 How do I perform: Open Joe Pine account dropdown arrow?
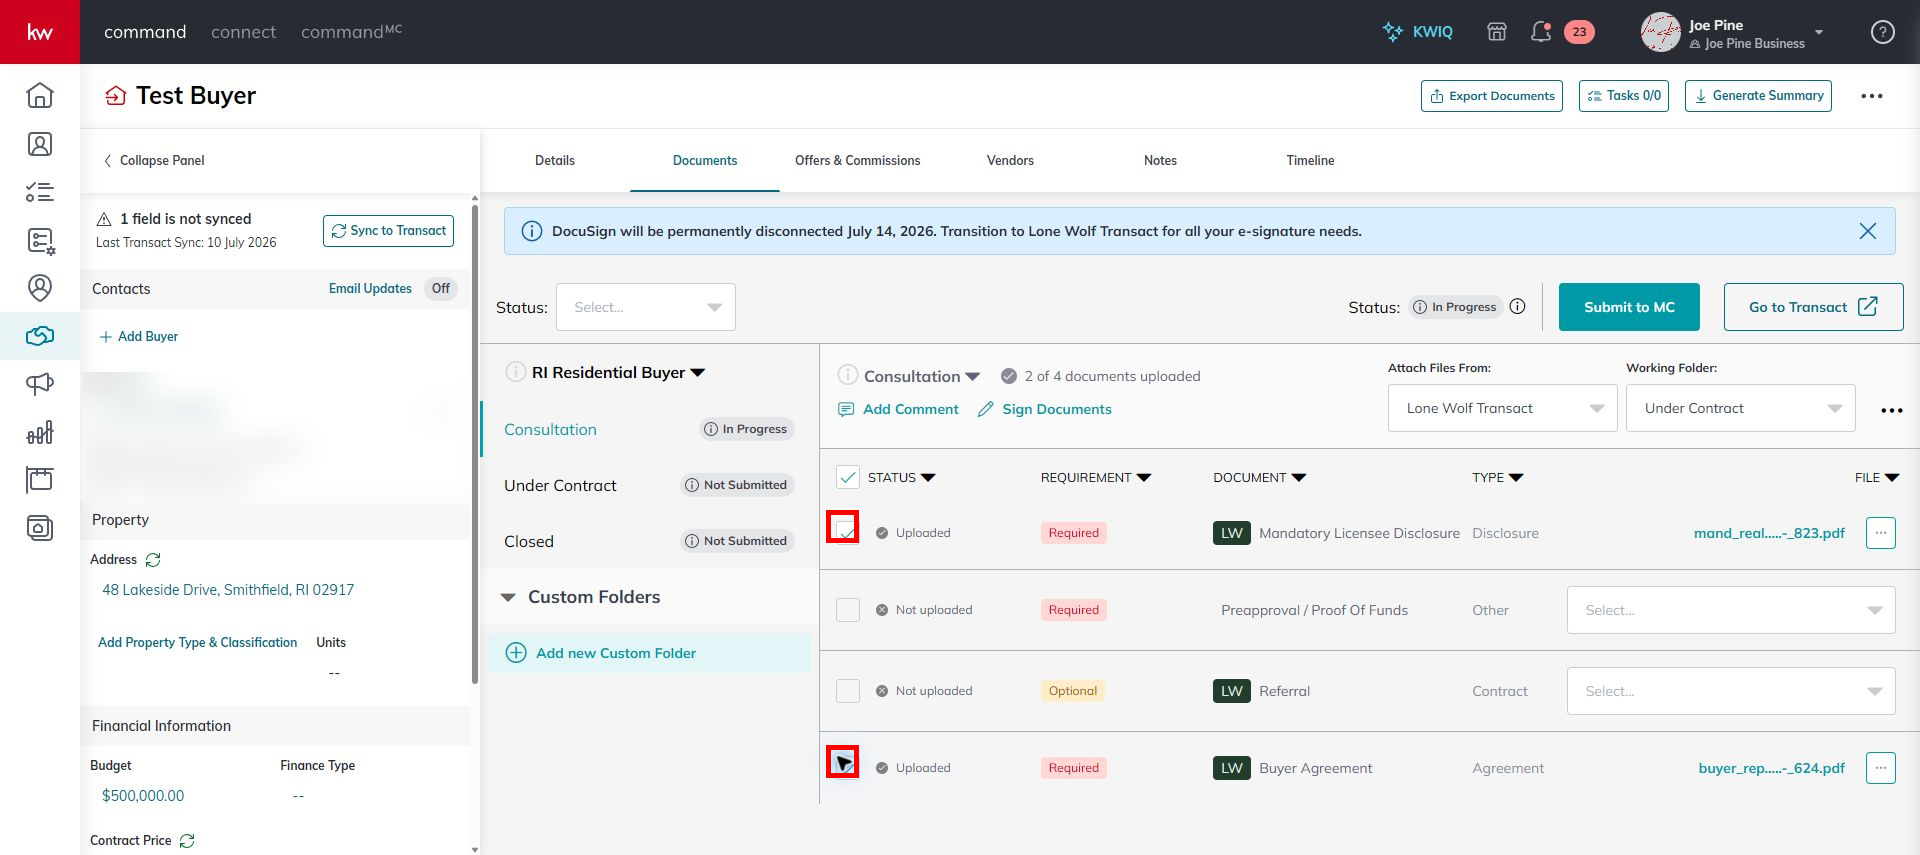(1819, 32)
